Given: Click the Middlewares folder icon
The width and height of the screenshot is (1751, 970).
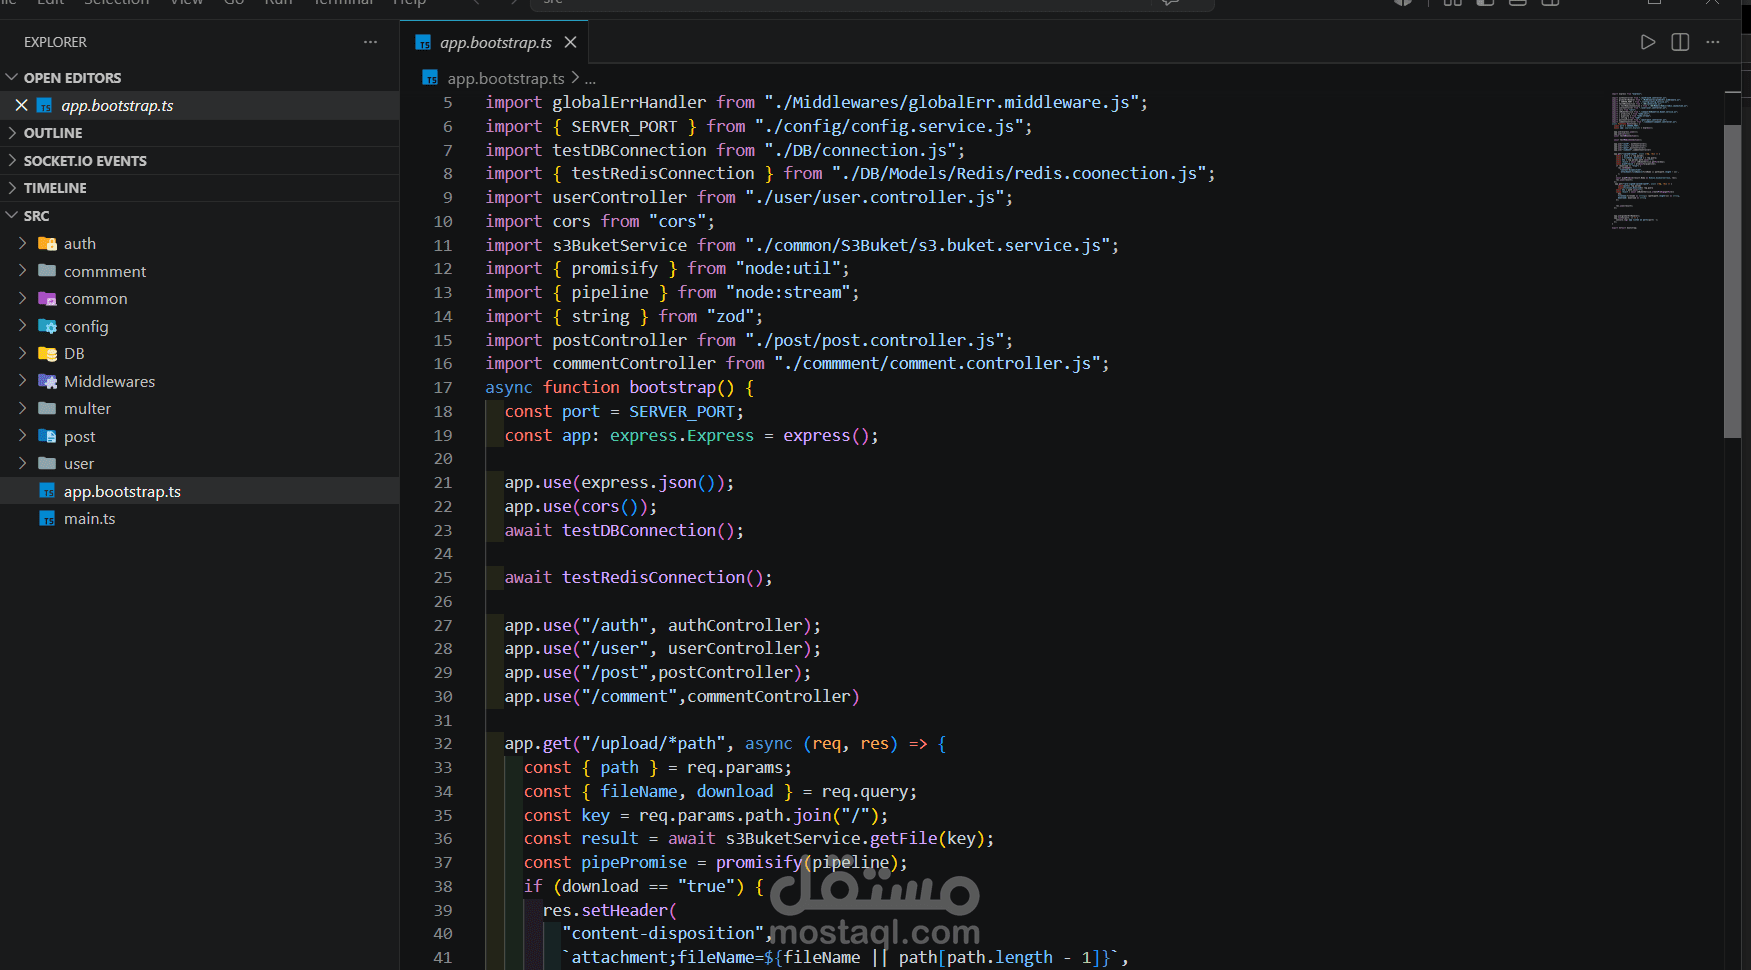Looking at the screenshot, I should pos(47,381).
